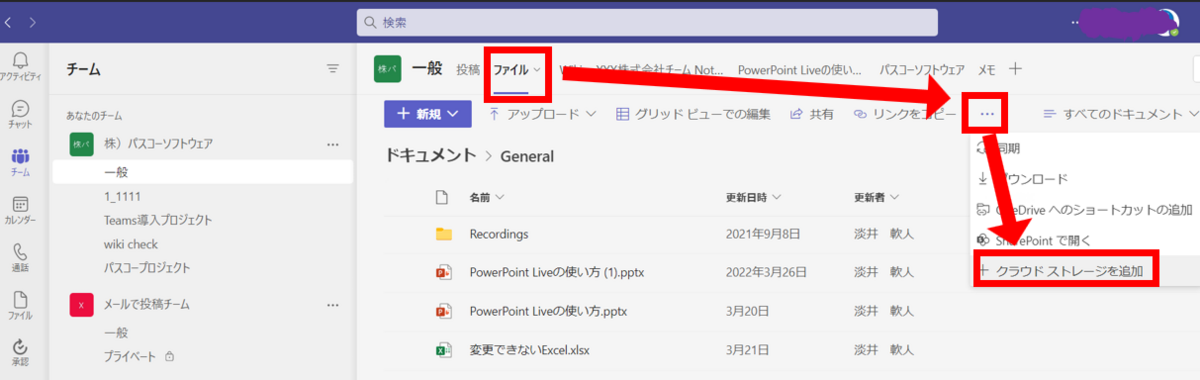Click the 検索 search box
Viewport: 1200px width, 380px height.
(647, 22)
